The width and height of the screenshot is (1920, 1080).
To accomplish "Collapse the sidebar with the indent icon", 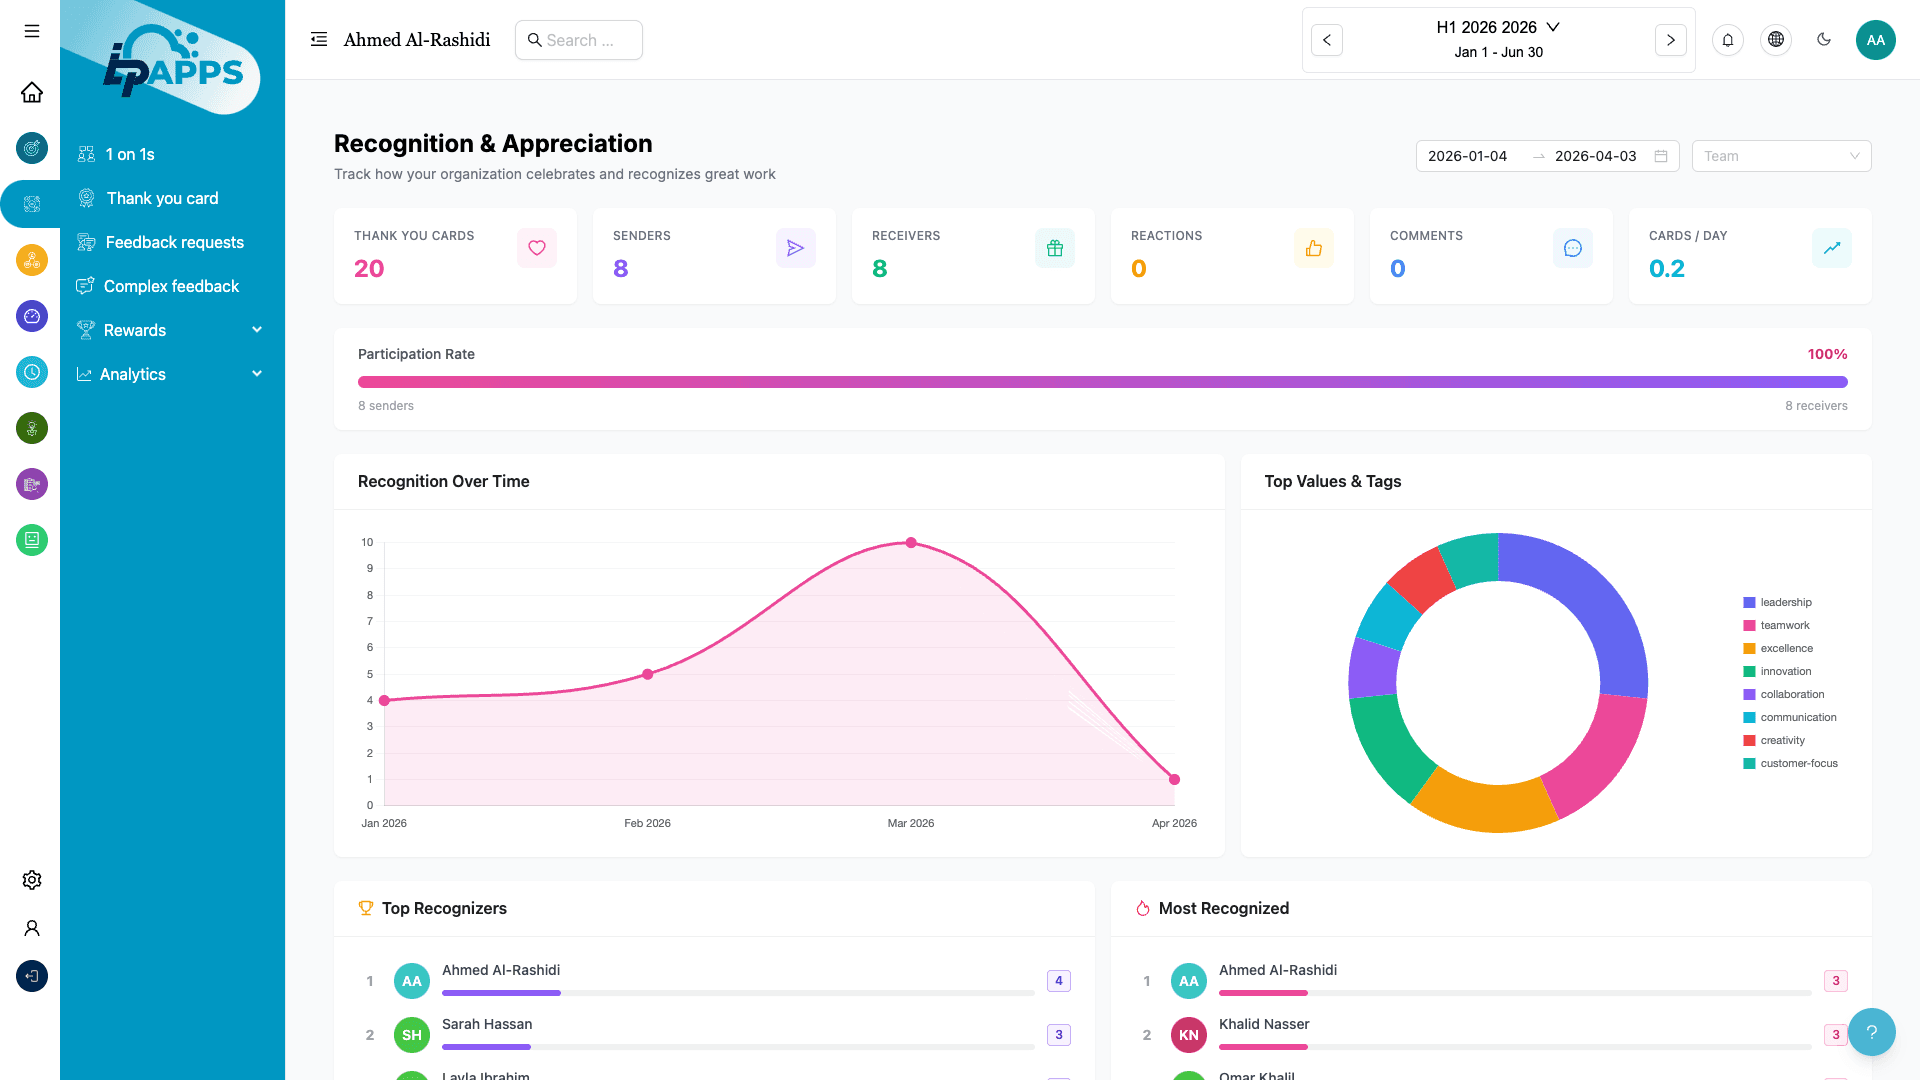I will pyautogui.click(x=319, y=39).
